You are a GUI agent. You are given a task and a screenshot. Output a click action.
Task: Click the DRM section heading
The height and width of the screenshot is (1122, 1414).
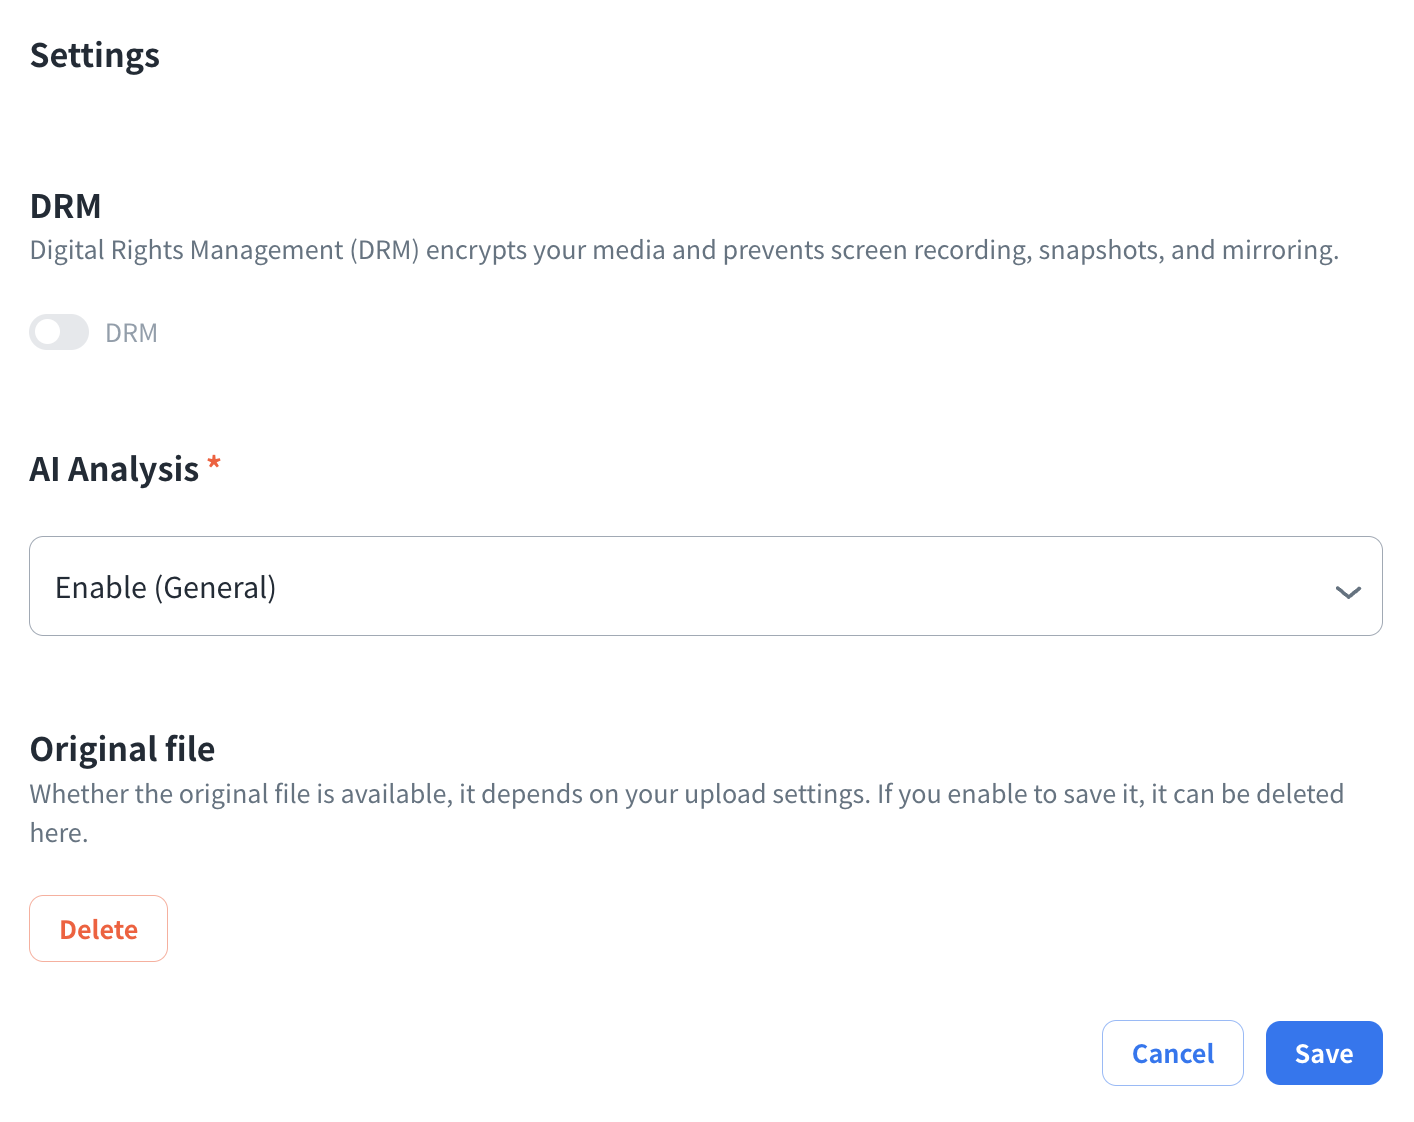(66, 206)
